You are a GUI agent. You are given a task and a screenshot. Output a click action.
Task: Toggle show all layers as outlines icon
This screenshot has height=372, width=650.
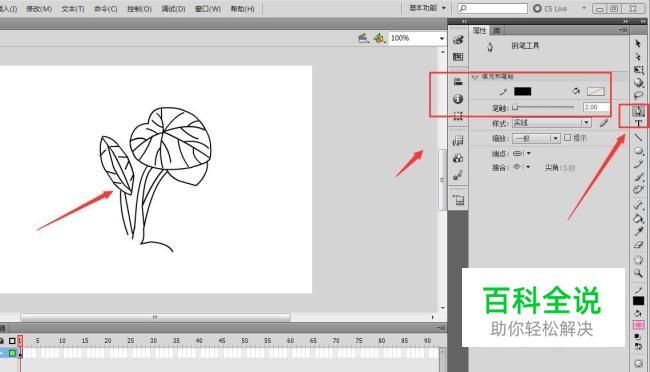(12, 341)
